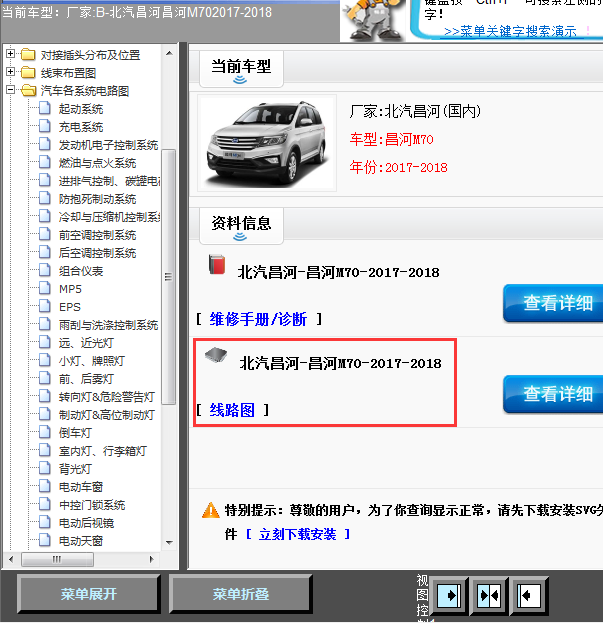Click the 线束布置图 folder icon
Screen dimensions: 603x623
[x=28, y=72]
